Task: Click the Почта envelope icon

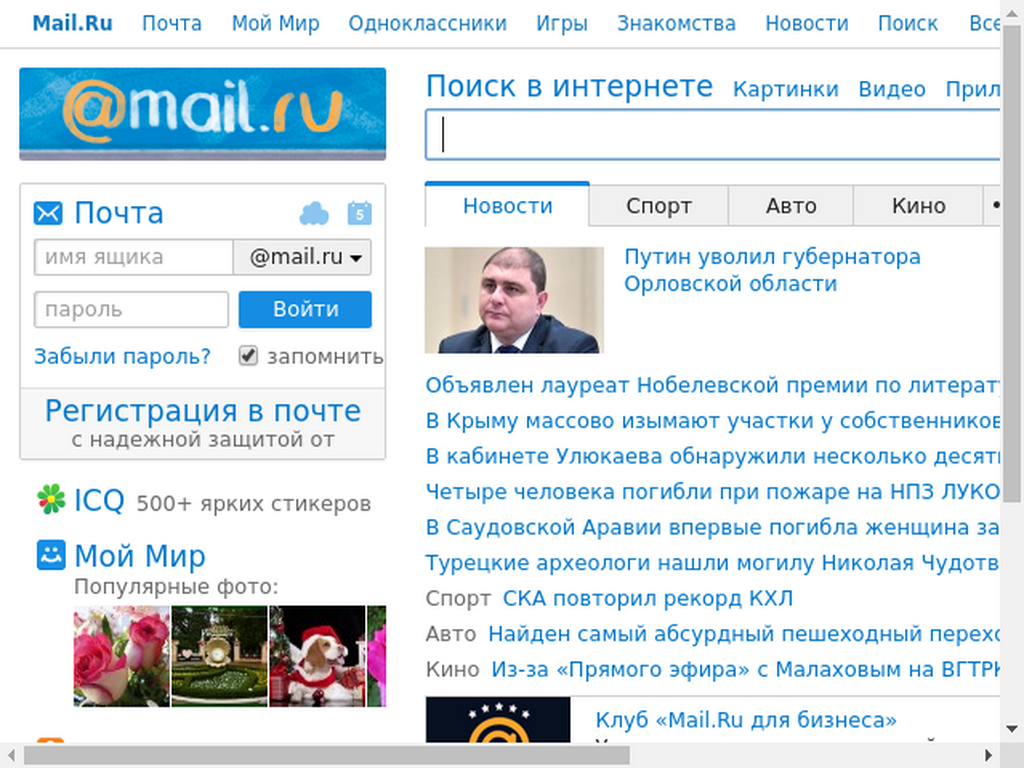Action: point(48,214)
